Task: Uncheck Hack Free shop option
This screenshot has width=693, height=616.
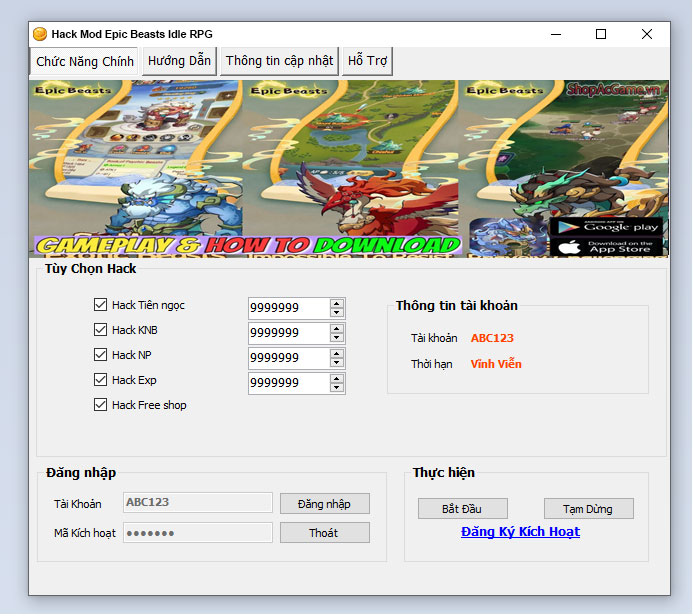Action: 100,405
